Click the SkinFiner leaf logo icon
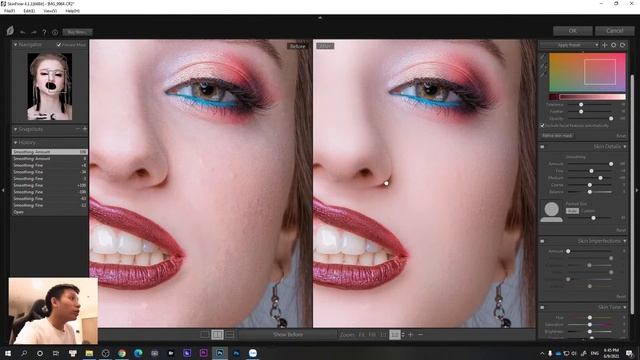This screenshot has width=640, height=360. pyautogui.click(x=10, y=31)
